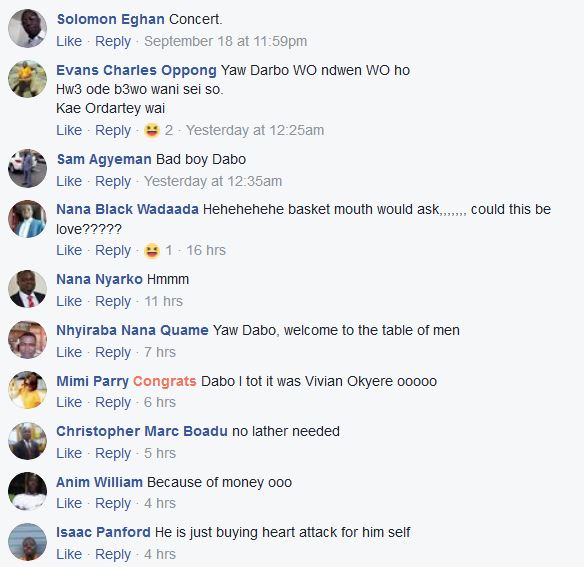Viewport: 584px width, 567px height.
Task: Open Mimi Parry's avatar thumbnail
Action: tap(28, 390)
